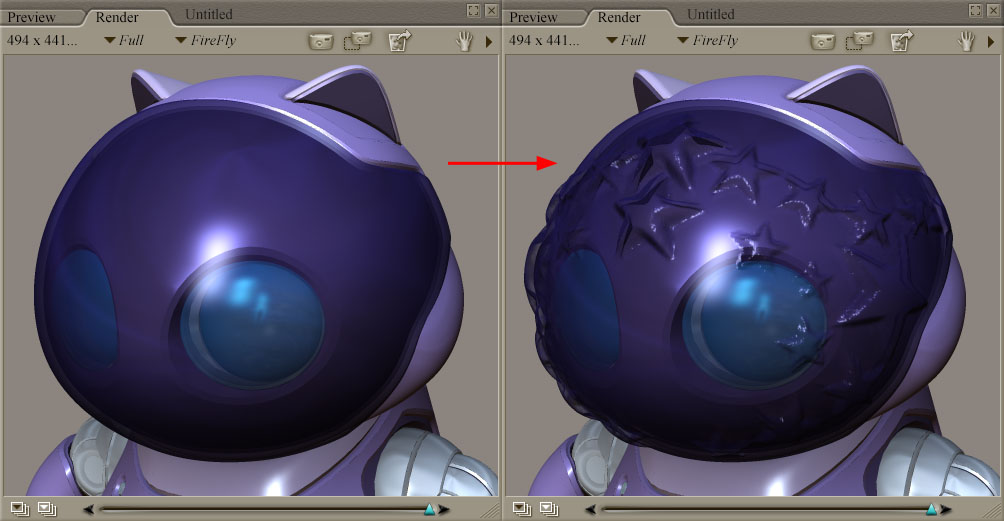Viewport: 1004px width, 521px height.
Task: Open FireFly renderer dropdown in smooth-helmet panel
Action: (x=206, y=40)
